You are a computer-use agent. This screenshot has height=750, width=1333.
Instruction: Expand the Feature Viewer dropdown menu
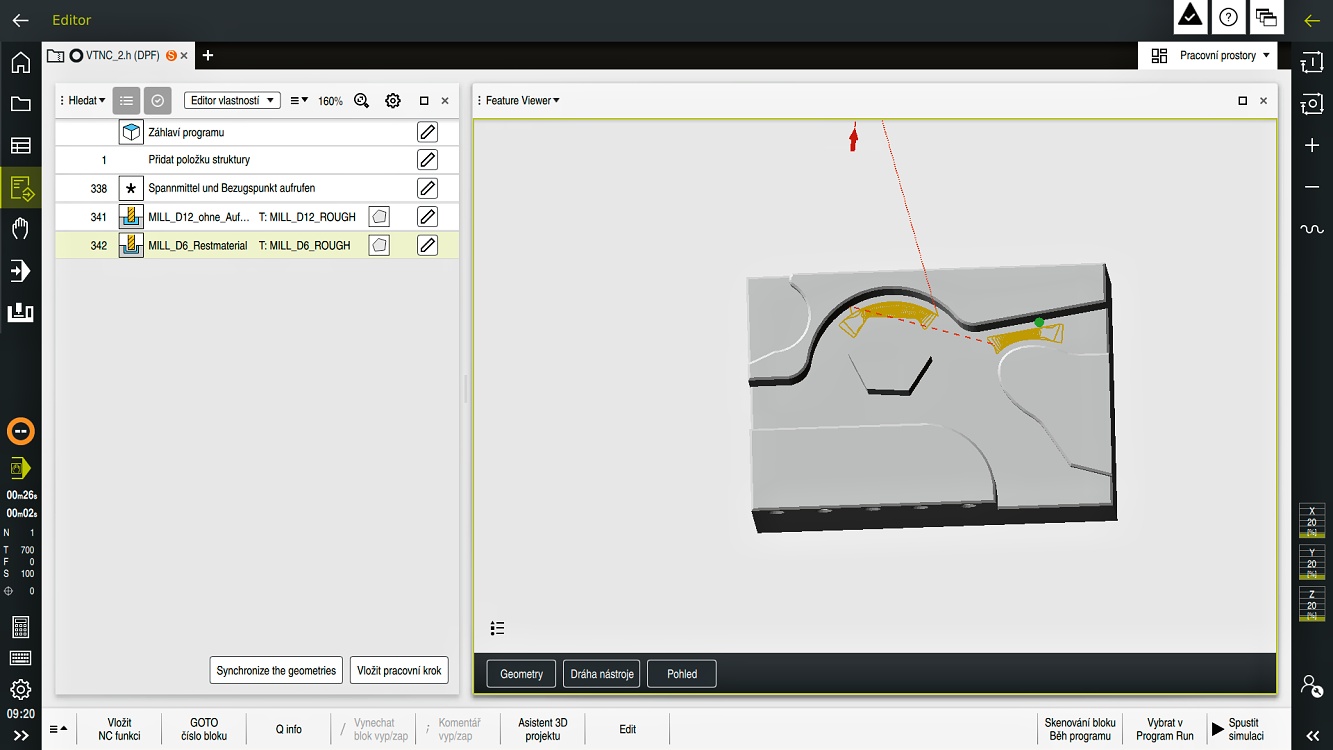click(x=522, y=101)
